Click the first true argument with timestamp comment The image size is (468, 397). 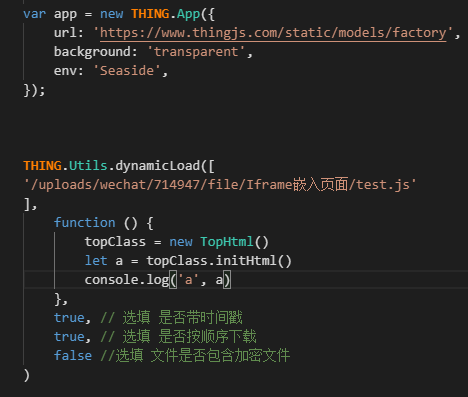point(69,318)
